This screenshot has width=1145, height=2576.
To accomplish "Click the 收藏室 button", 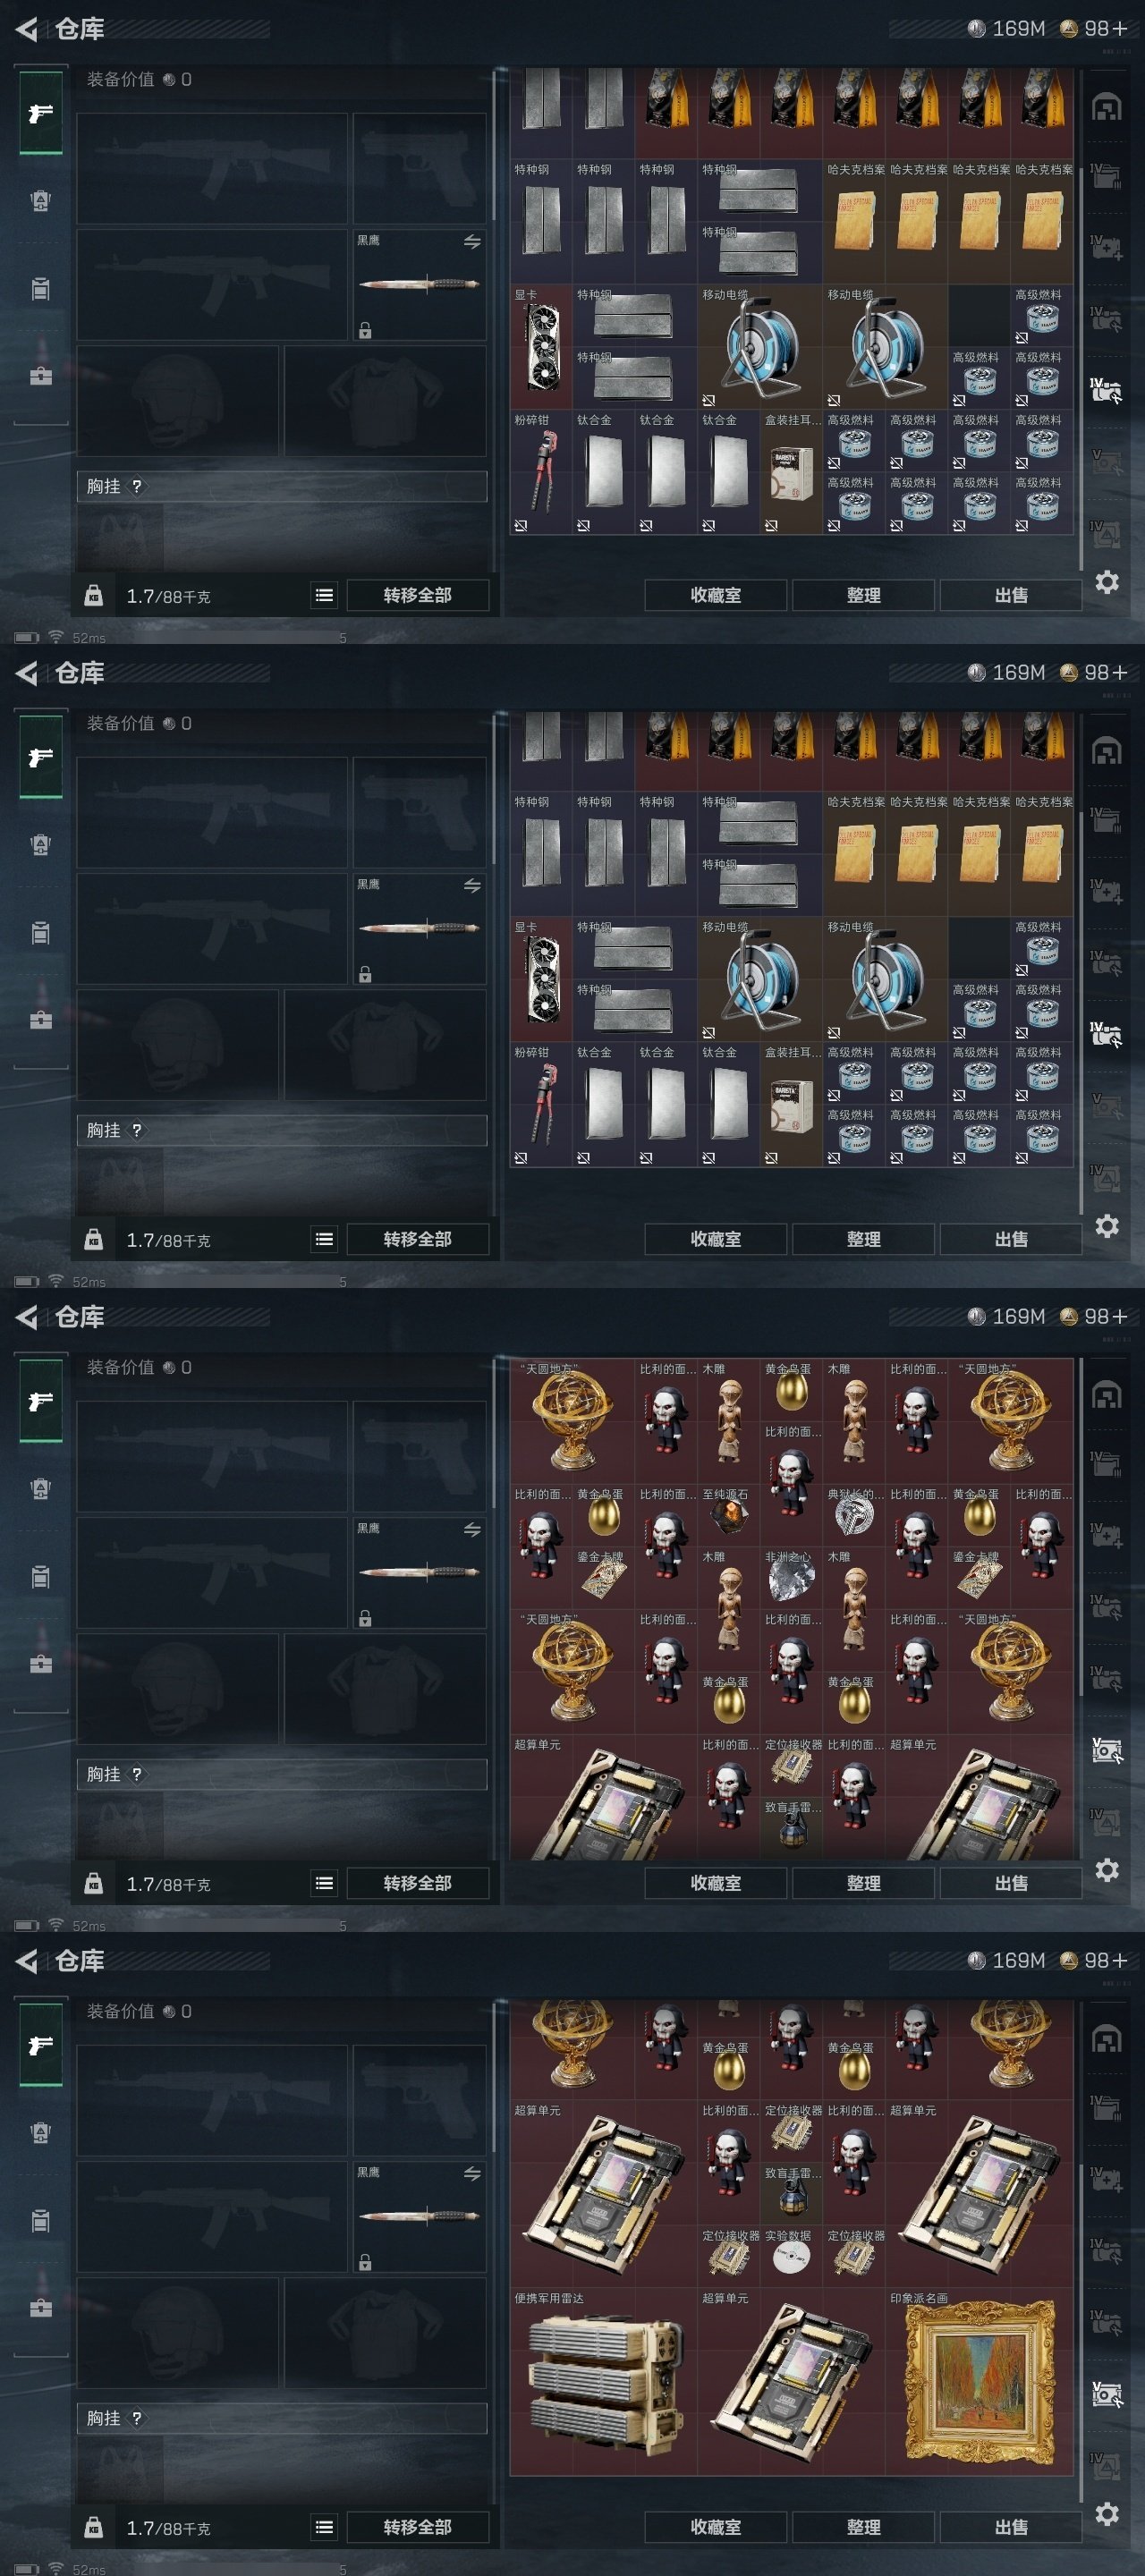I will [x=716, y=595].
